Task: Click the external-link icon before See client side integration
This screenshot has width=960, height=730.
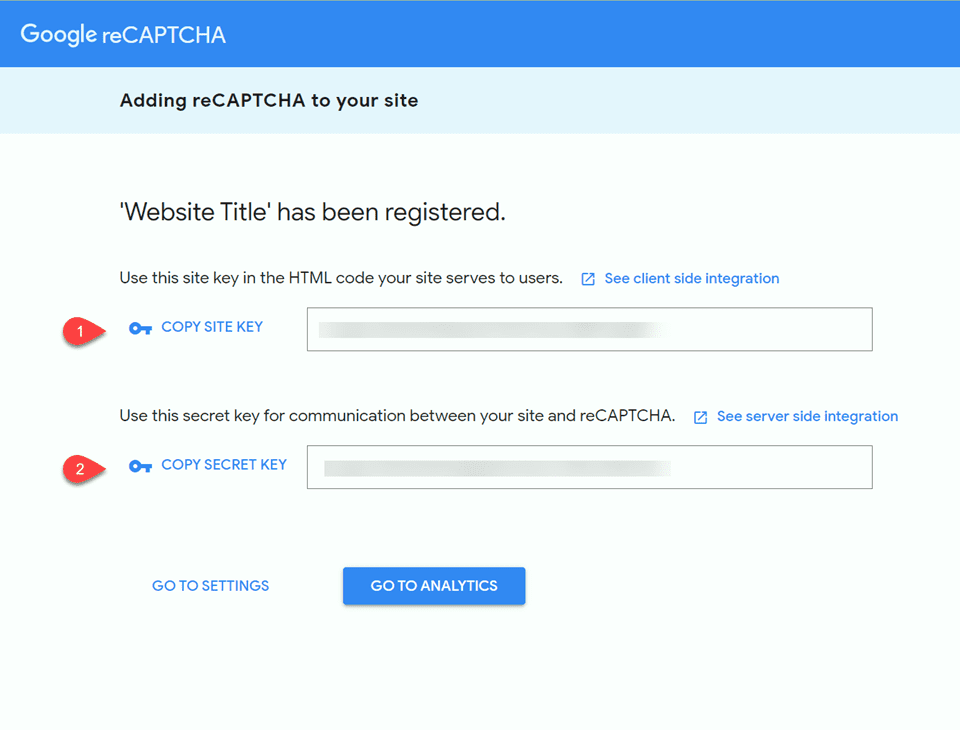Action: point(587,279)
